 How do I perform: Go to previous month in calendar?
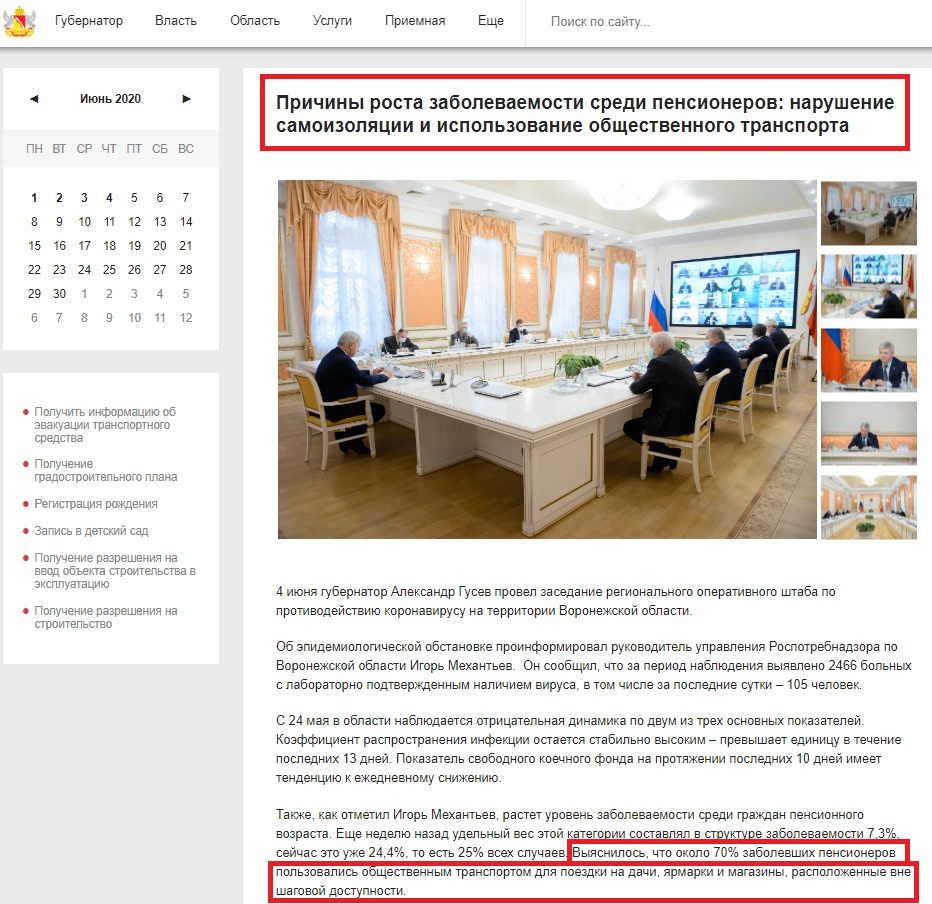tap(34, 99)
